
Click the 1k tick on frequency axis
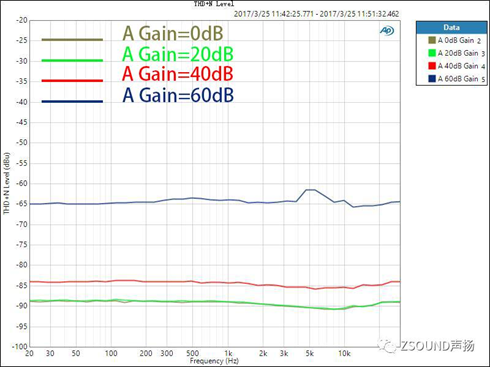coord(228,353)
